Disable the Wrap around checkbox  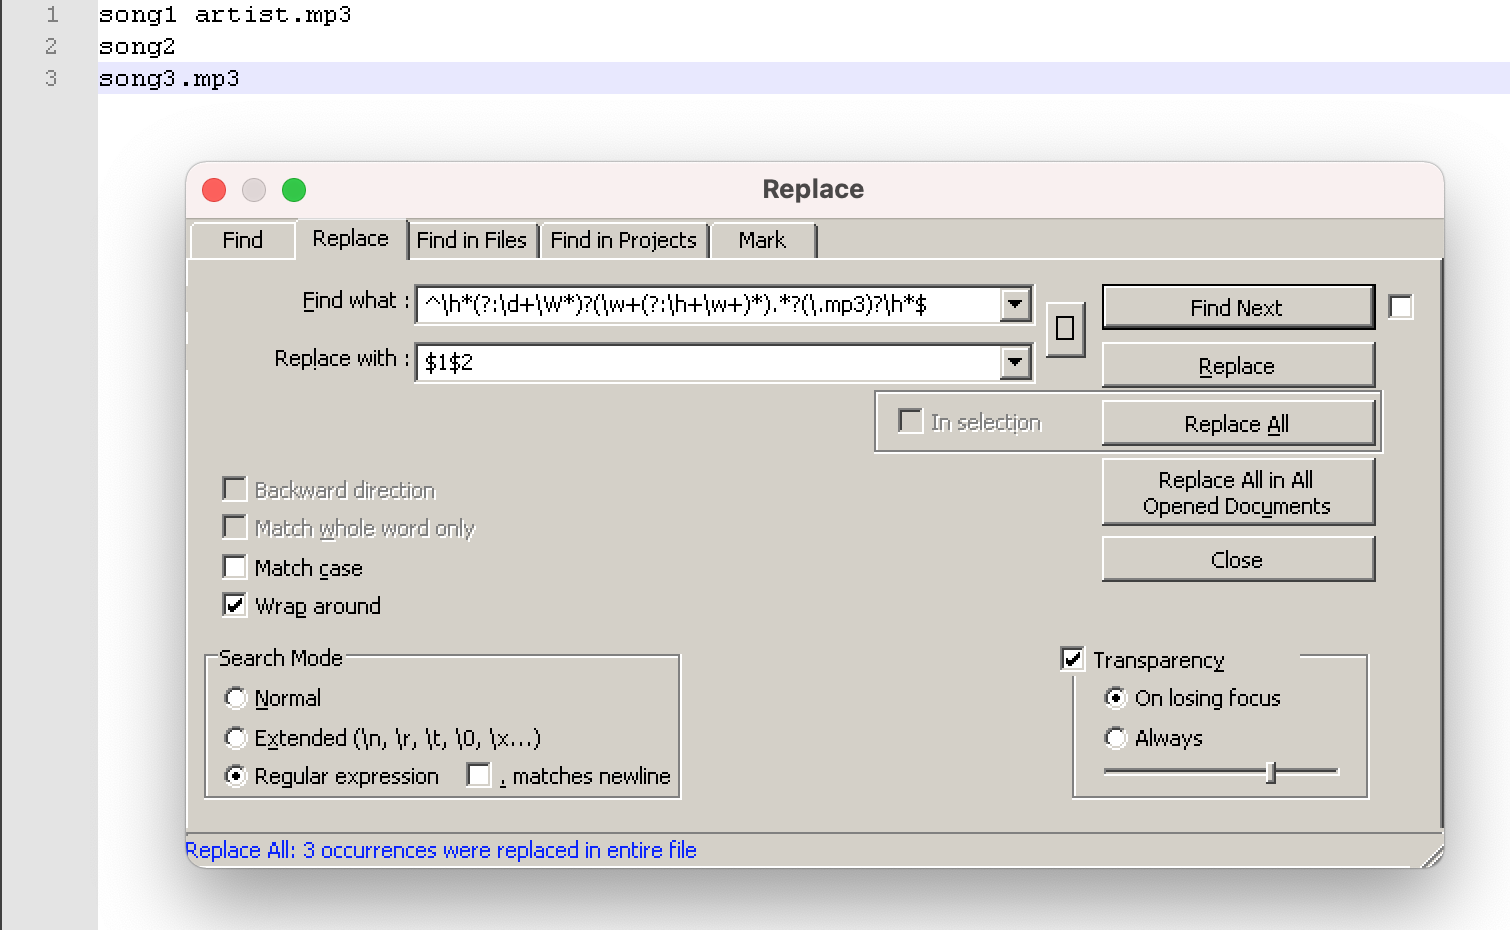[x=234, y=605]
